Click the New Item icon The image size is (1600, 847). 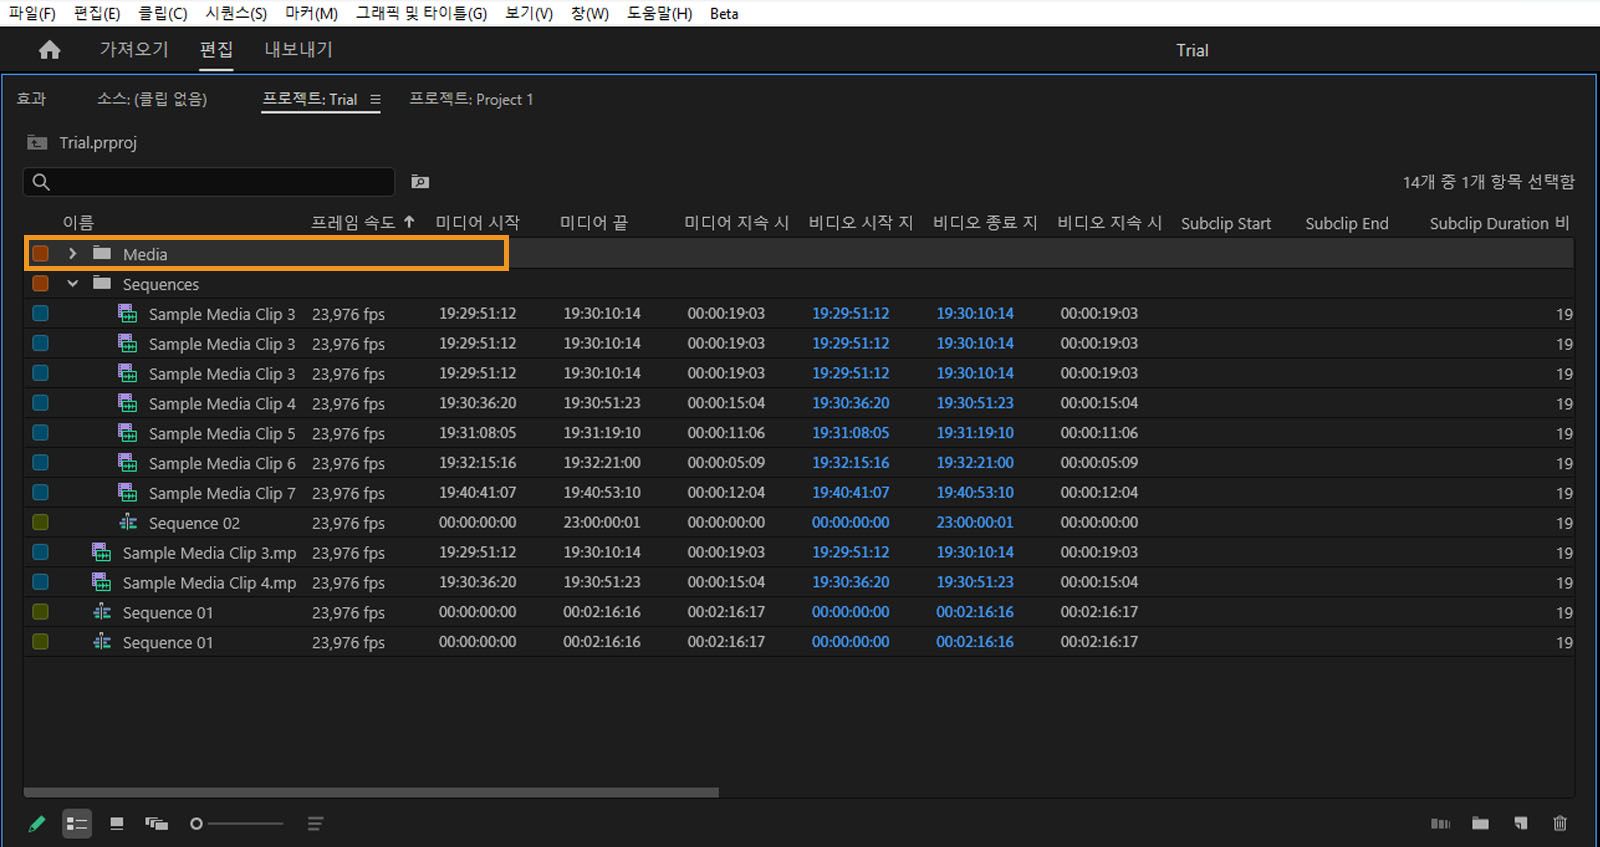(1520, 823)
